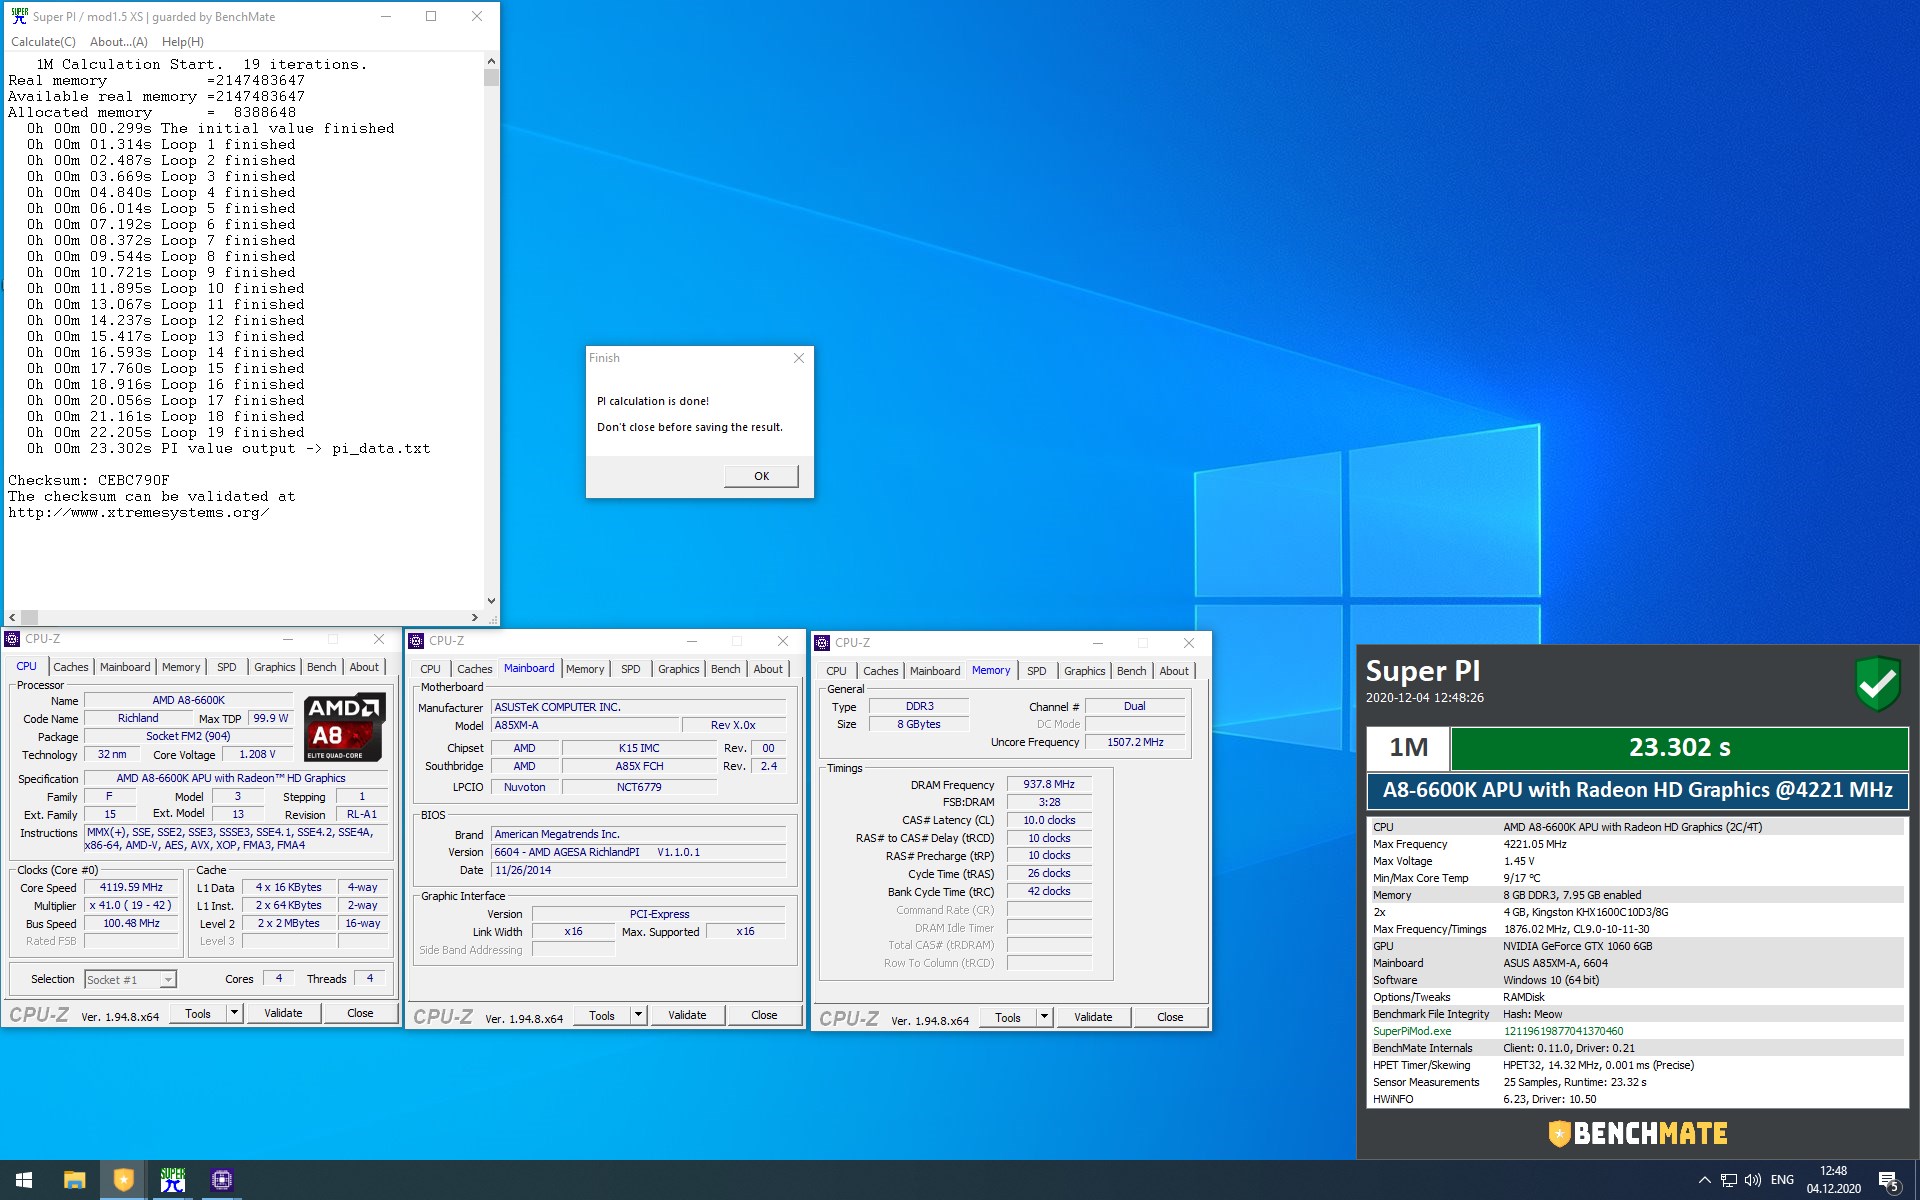Open the About...(A) menu in Super PI

click(118, 42)
